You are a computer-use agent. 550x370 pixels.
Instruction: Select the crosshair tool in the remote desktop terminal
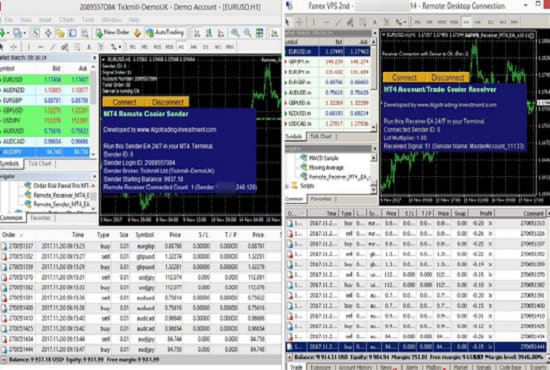299,22
